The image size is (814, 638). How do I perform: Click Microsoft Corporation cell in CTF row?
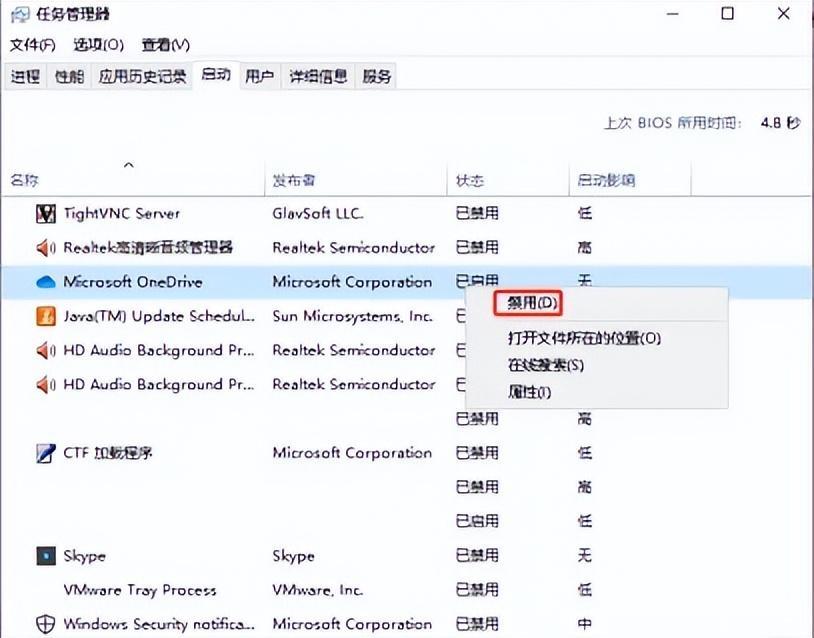[352, 453]
